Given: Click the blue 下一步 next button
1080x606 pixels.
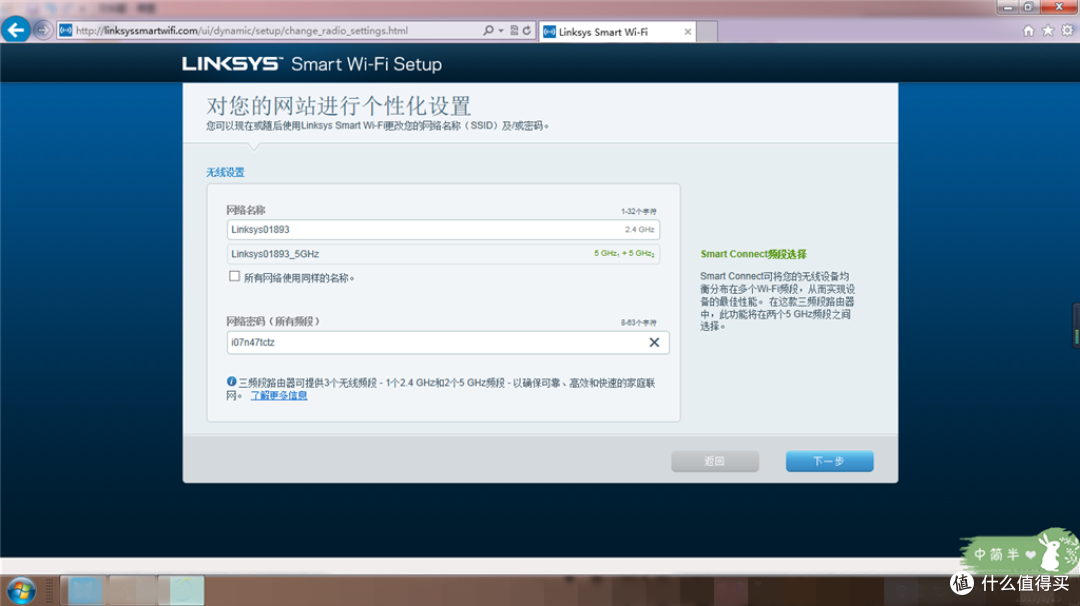Looking at the screenshot, I should tap(829, 461).
